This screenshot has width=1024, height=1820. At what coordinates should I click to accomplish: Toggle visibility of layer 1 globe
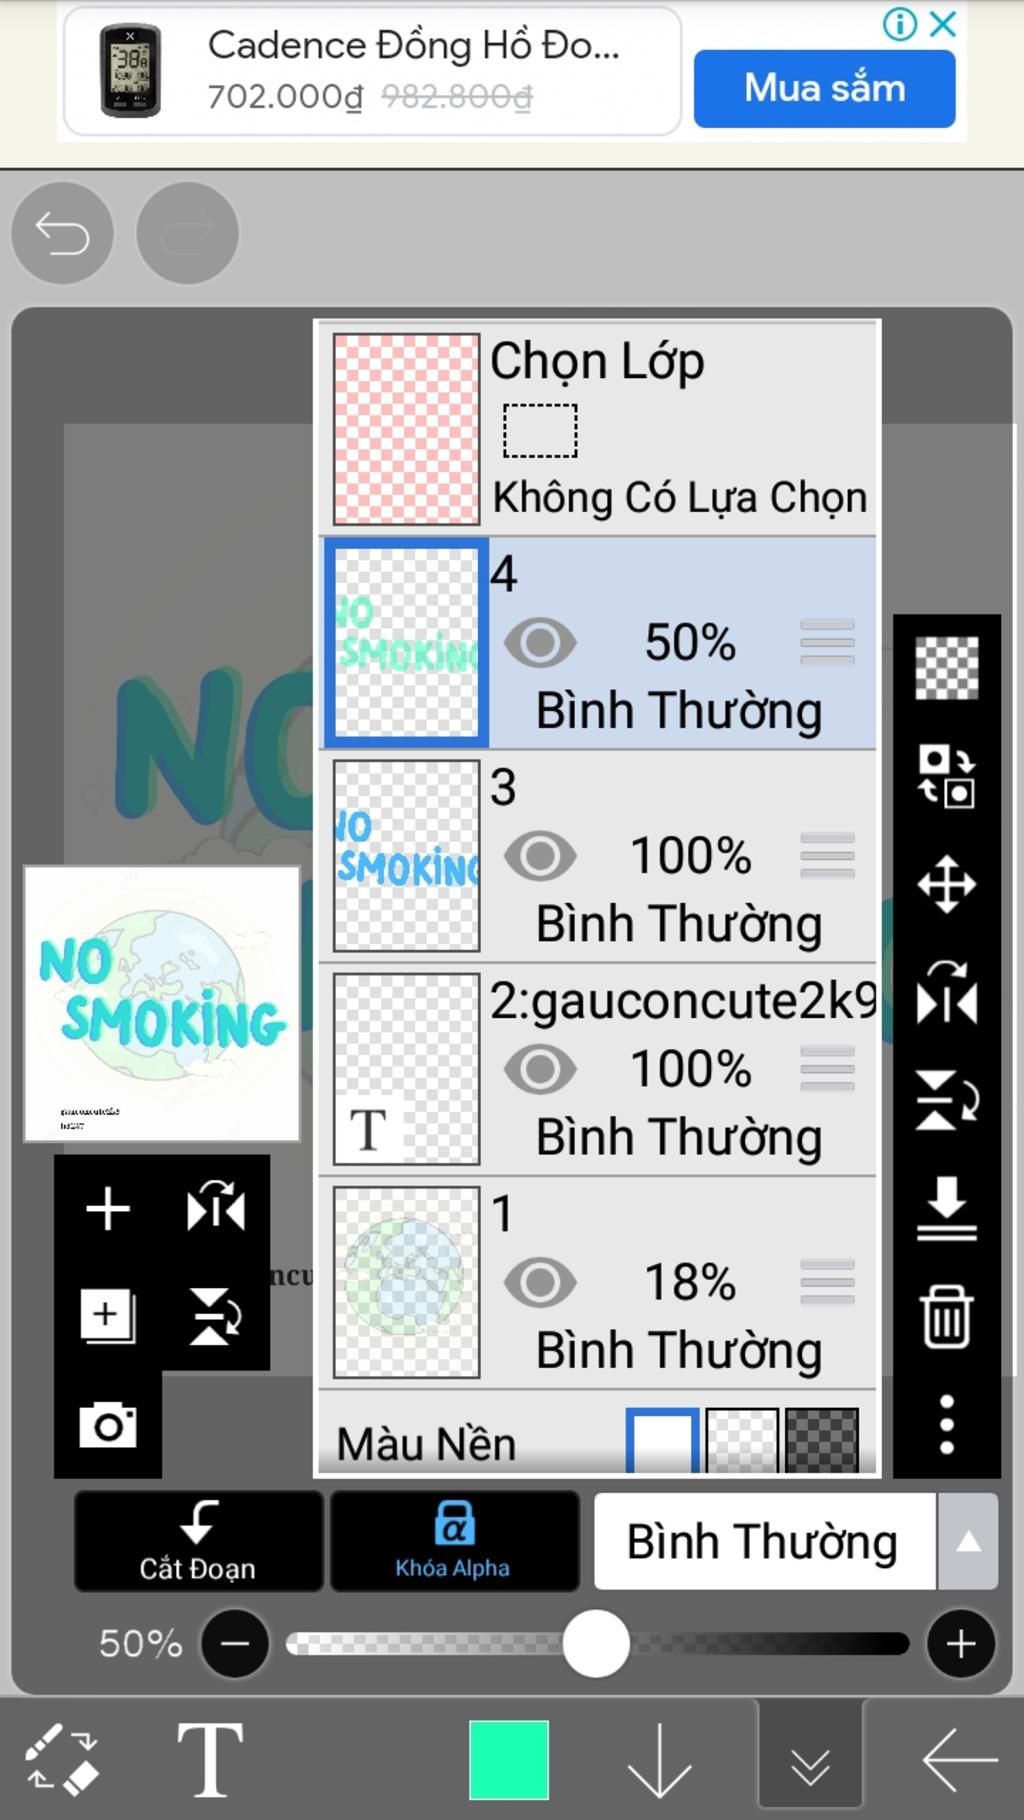540,1282
